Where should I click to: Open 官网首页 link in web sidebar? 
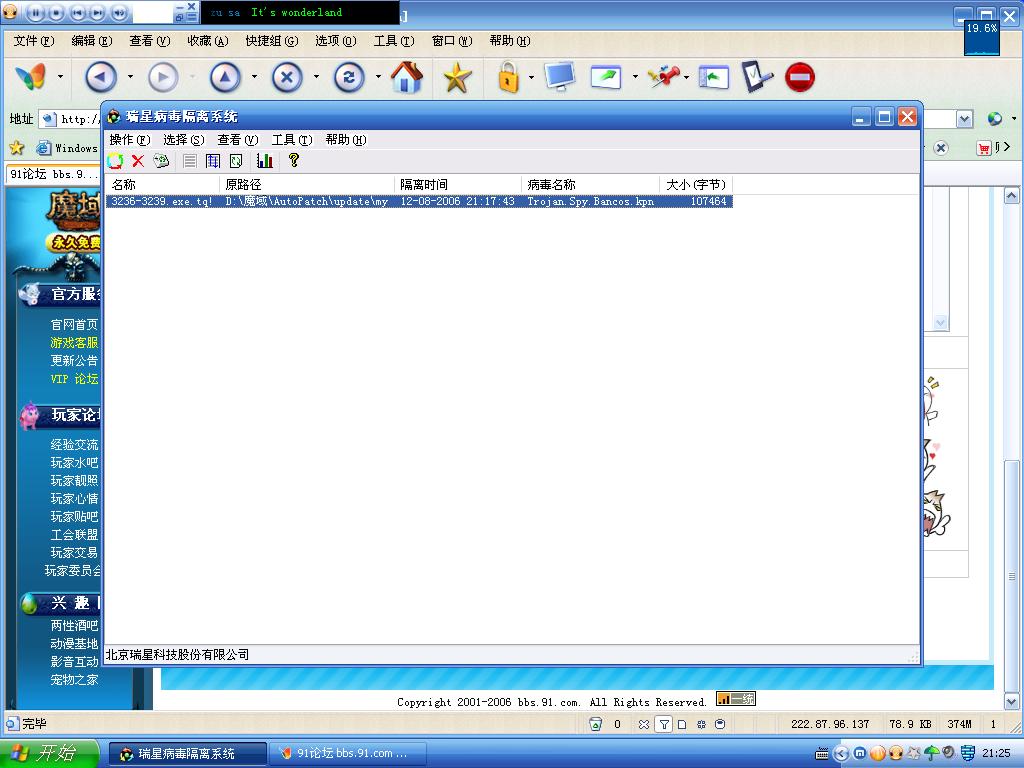tap(74, 325)
